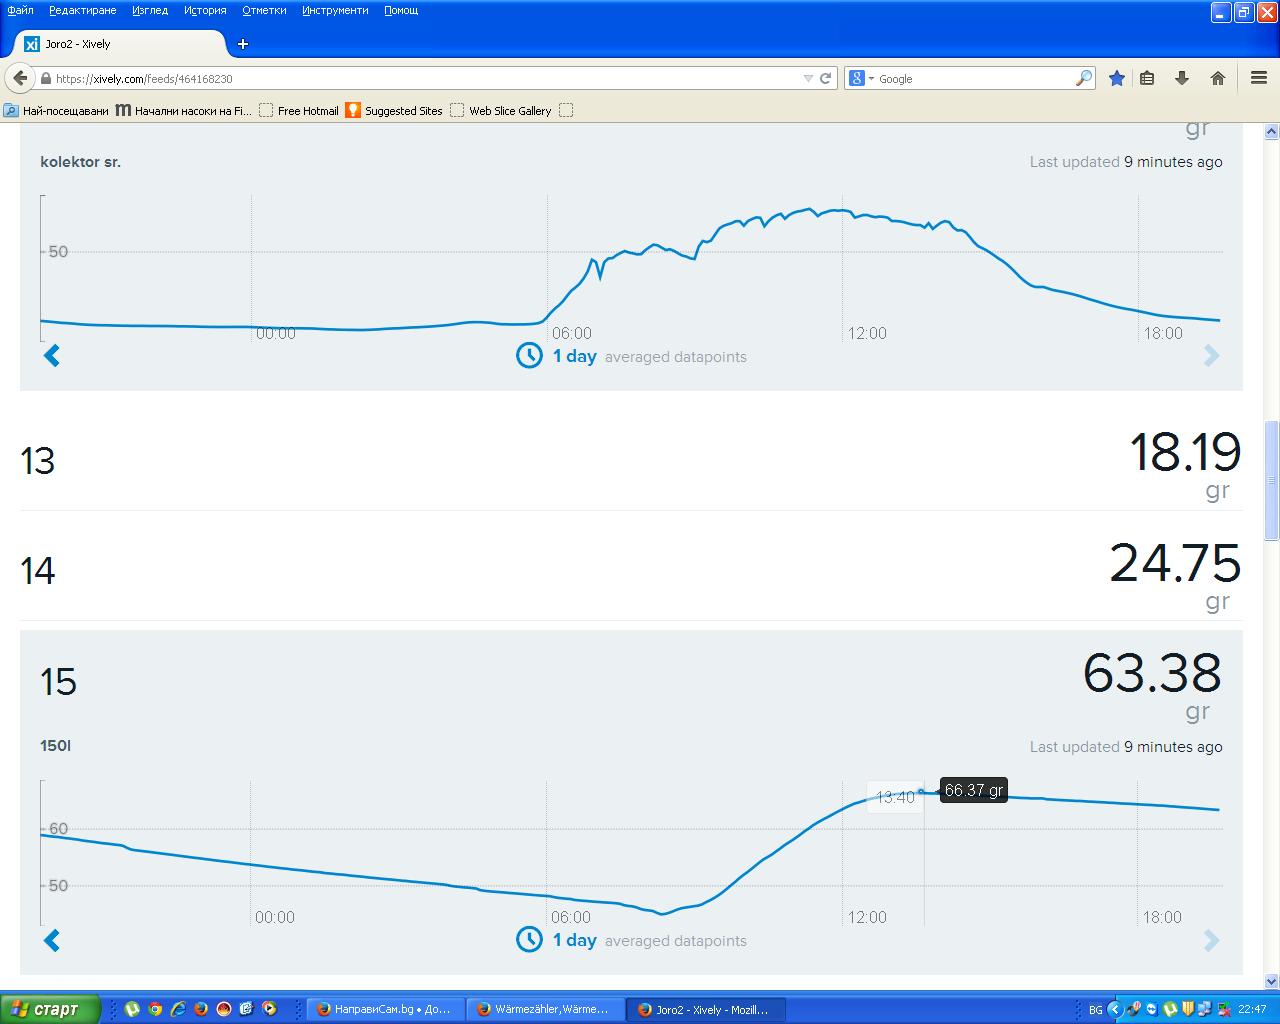1280x1024 pixels.
Task: Click the page vertical scrollbar thumb
Action: pyautogui.click(x=1272, y=481)
